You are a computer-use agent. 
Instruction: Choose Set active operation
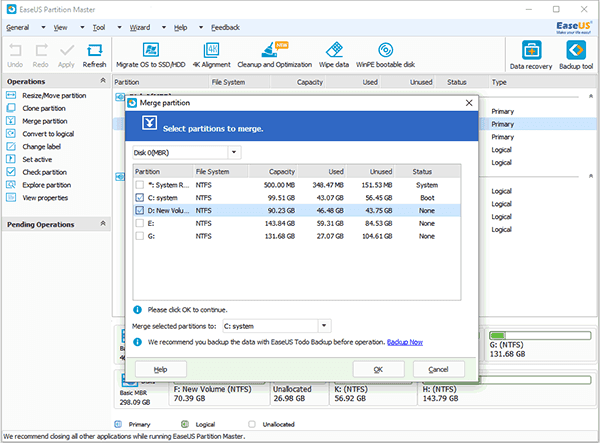37,160
